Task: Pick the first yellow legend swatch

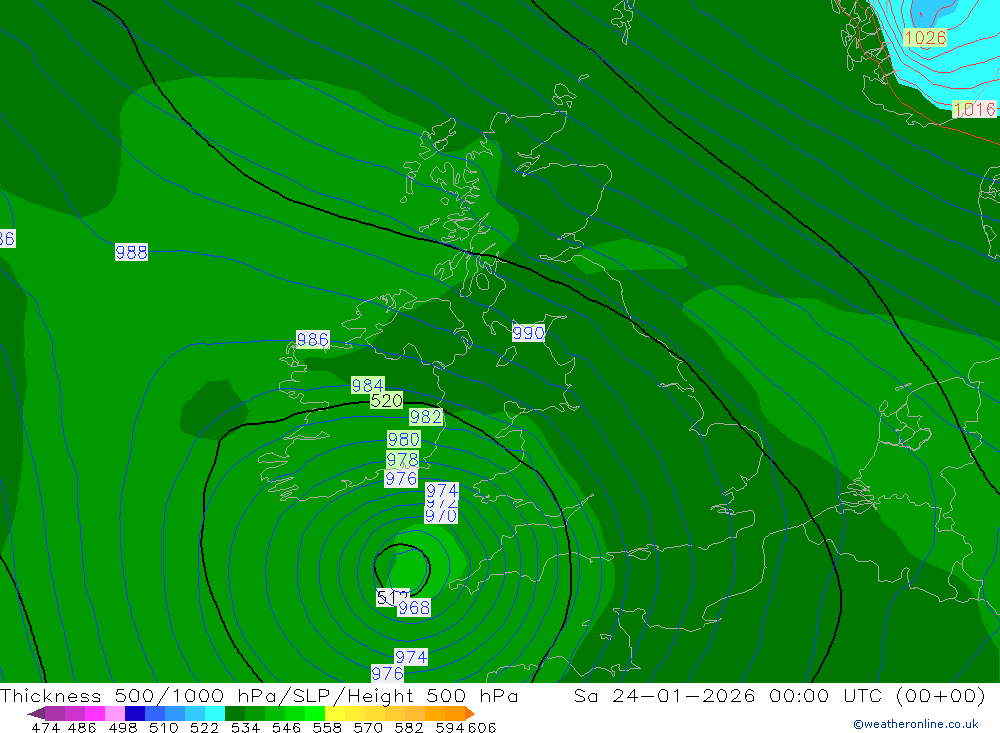Action: click(335, 713)
